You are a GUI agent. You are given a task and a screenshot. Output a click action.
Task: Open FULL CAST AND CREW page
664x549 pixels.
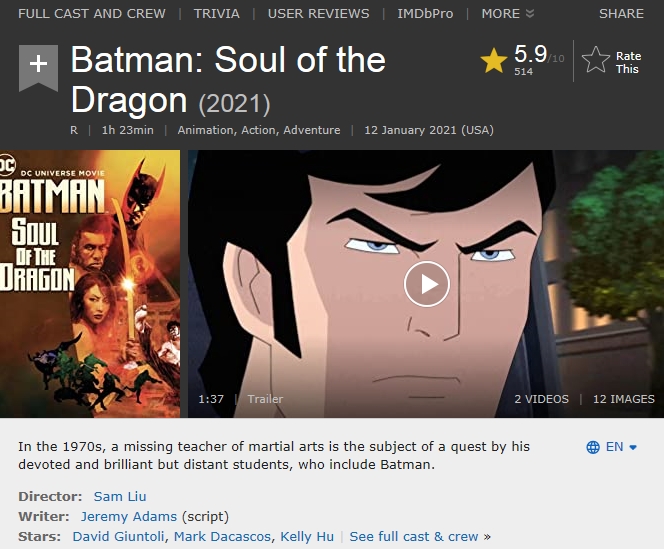coord(92,14)
